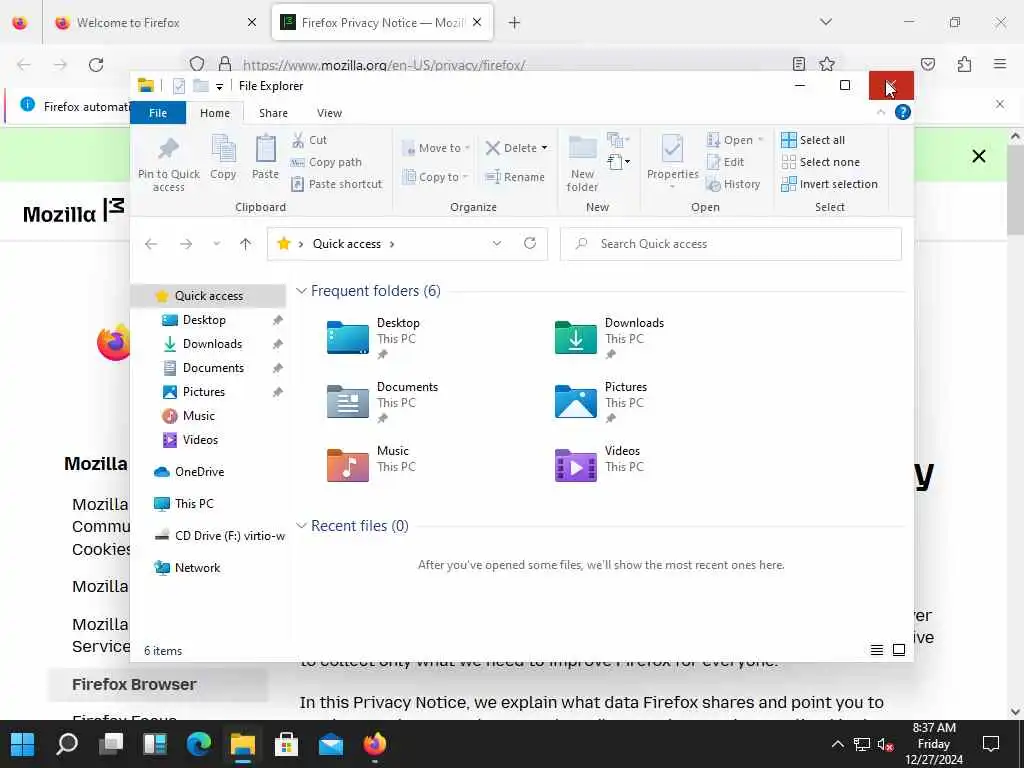The width and height of the screenshot is (1024, 768).
Task: Open Windows Start menu
Action: [x=23, y=744]
